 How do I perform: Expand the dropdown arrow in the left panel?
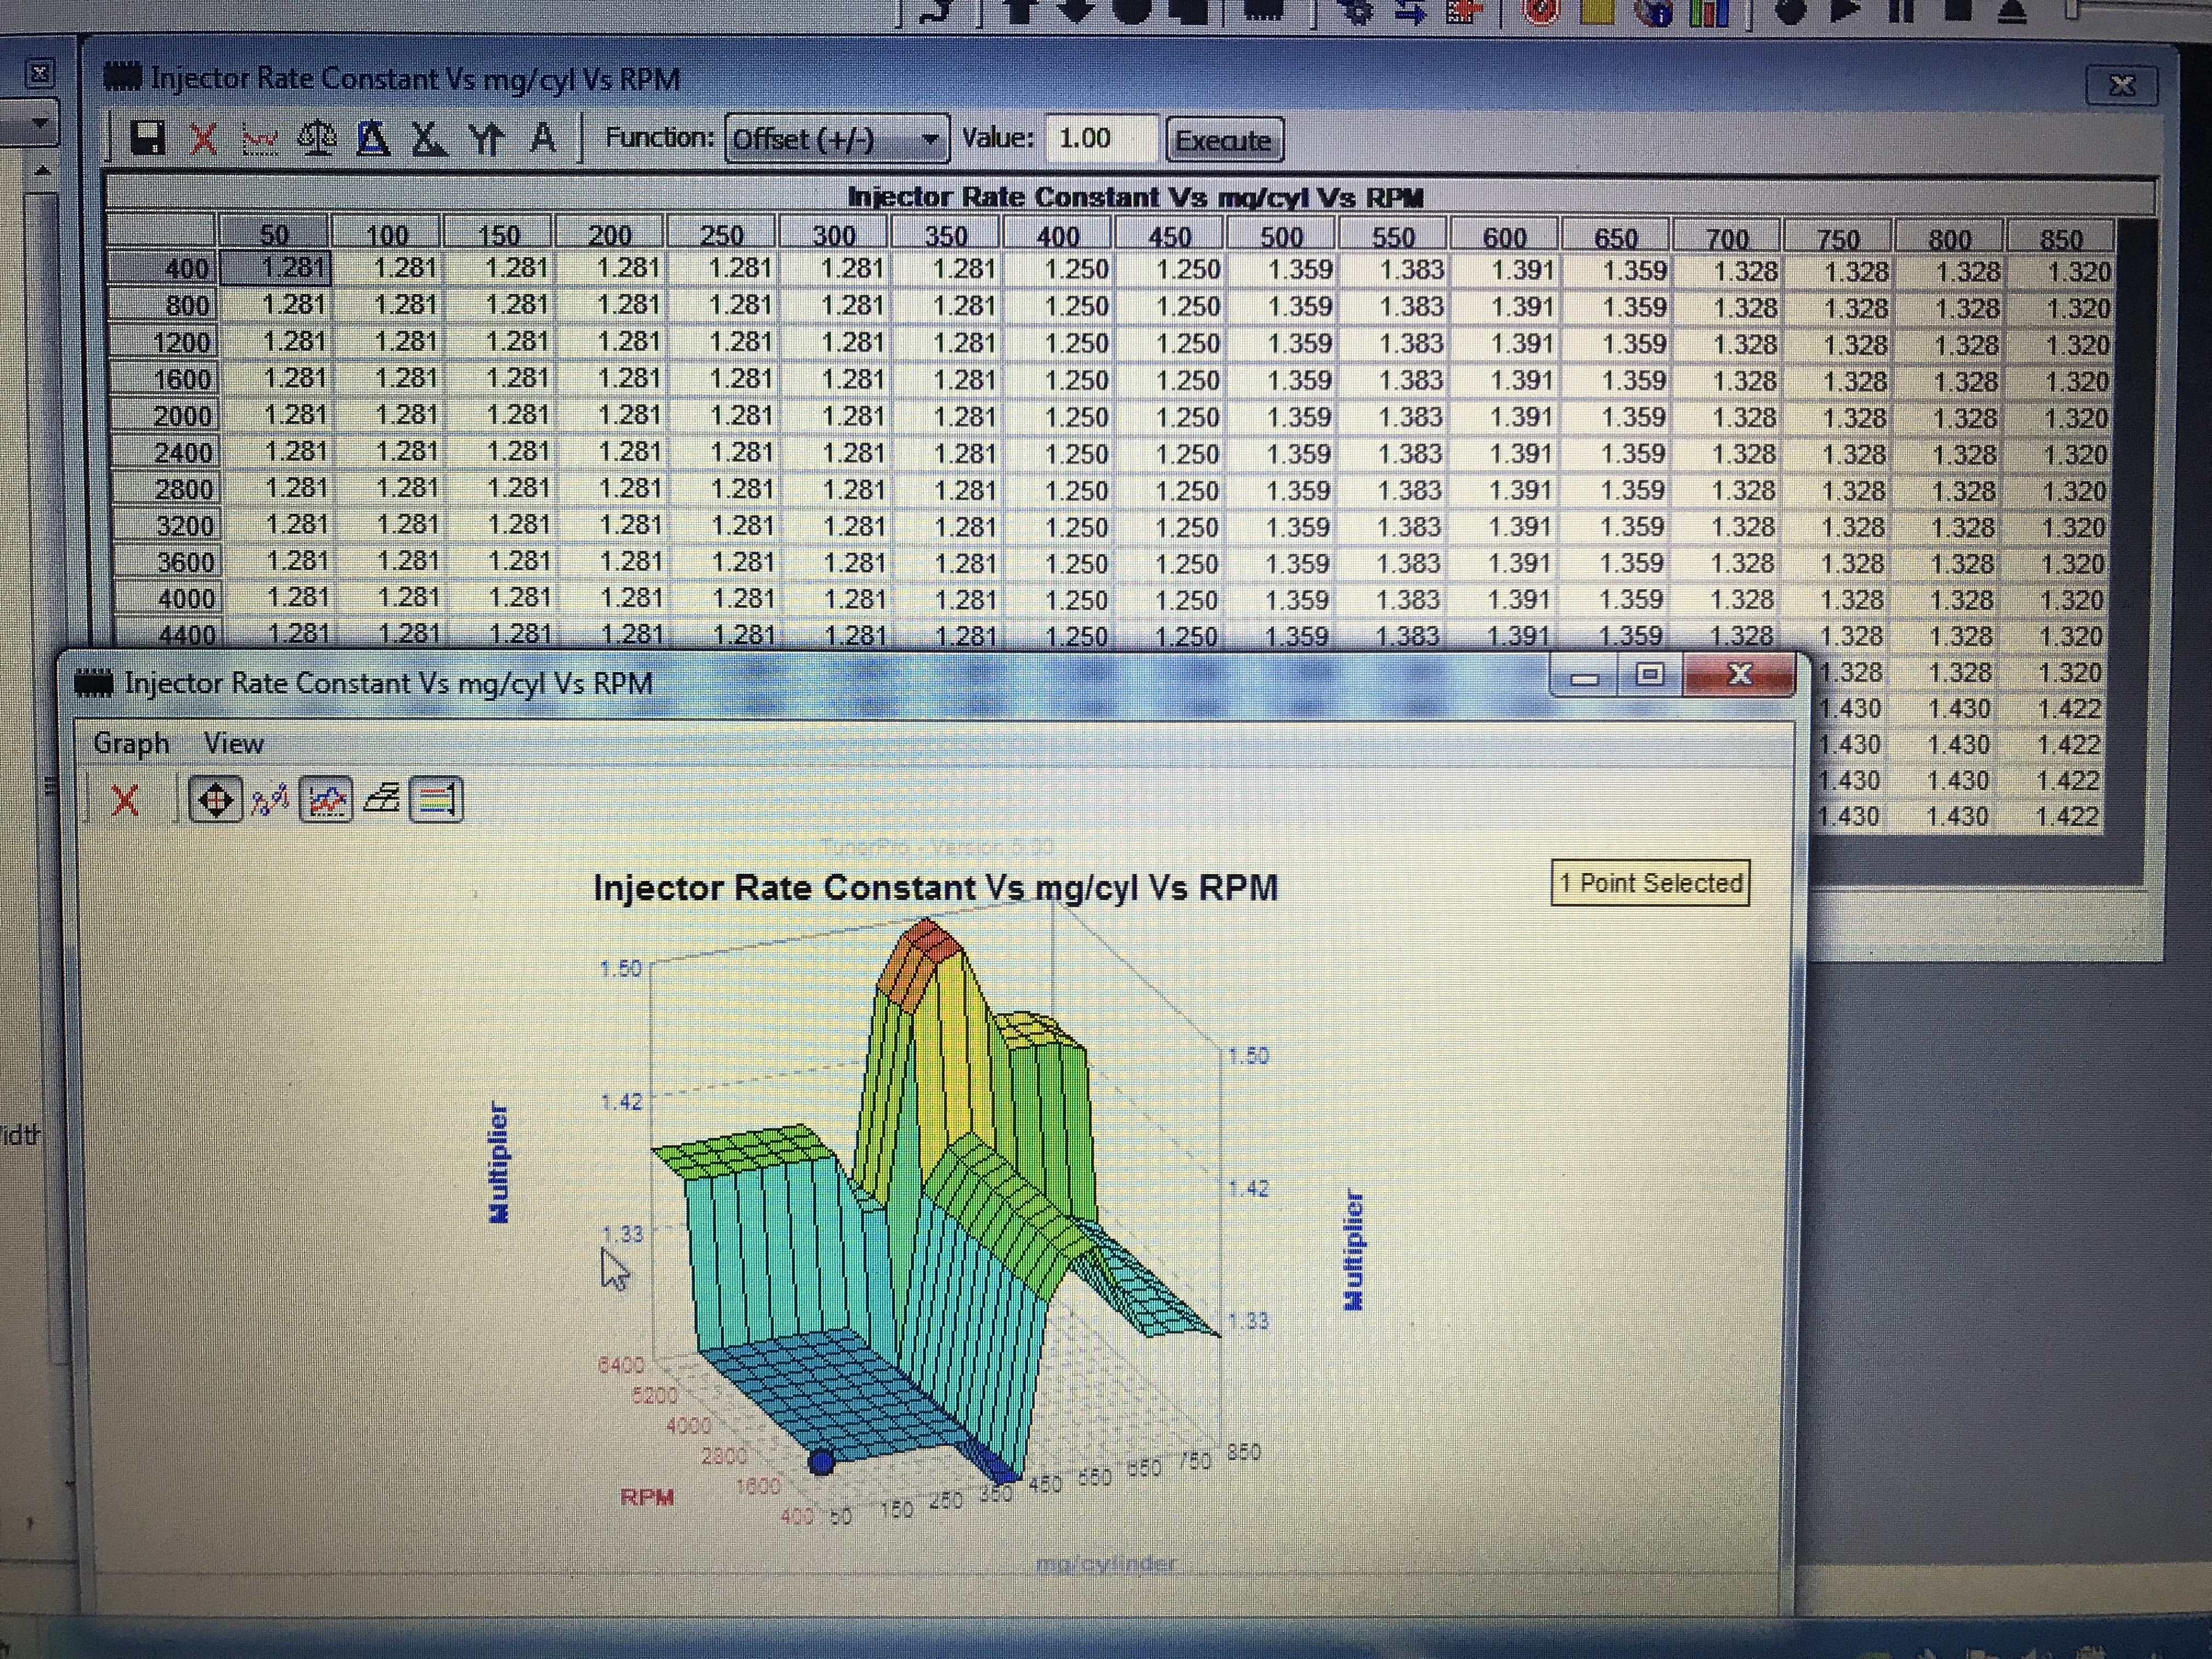pos(39,123)
